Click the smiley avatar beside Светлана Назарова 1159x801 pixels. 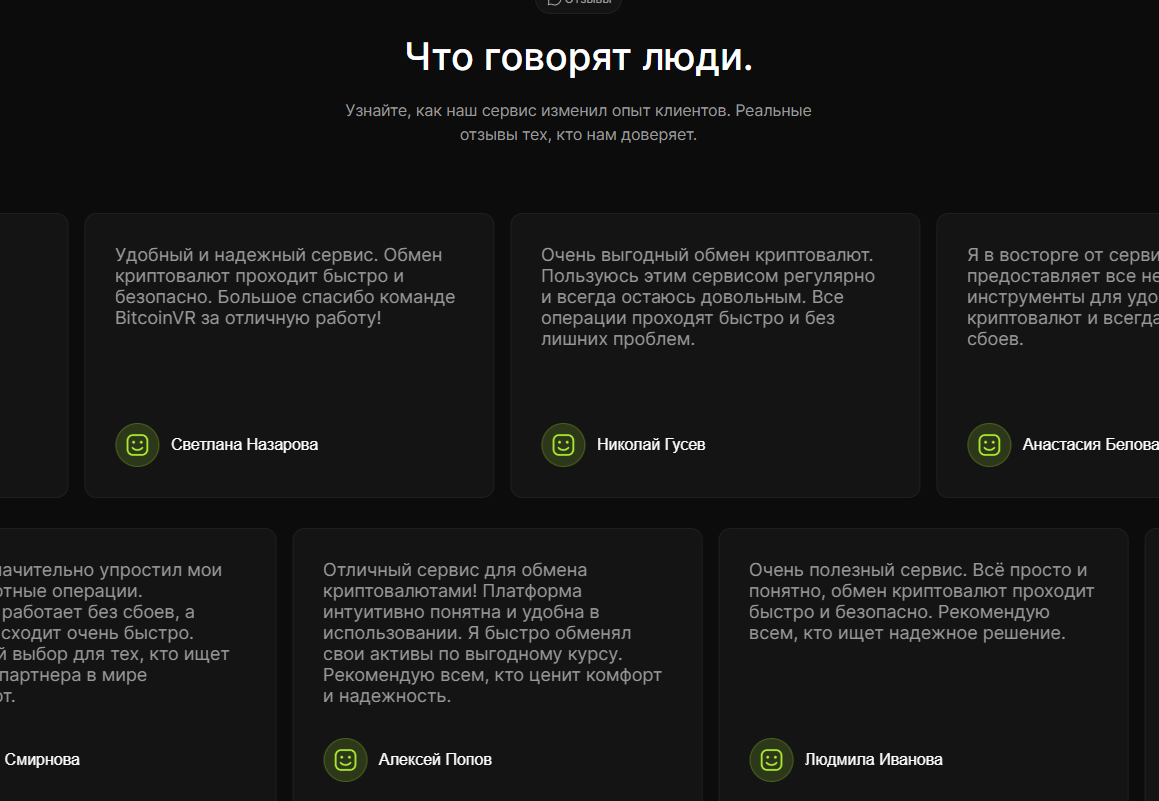click(x=137, y=445)
